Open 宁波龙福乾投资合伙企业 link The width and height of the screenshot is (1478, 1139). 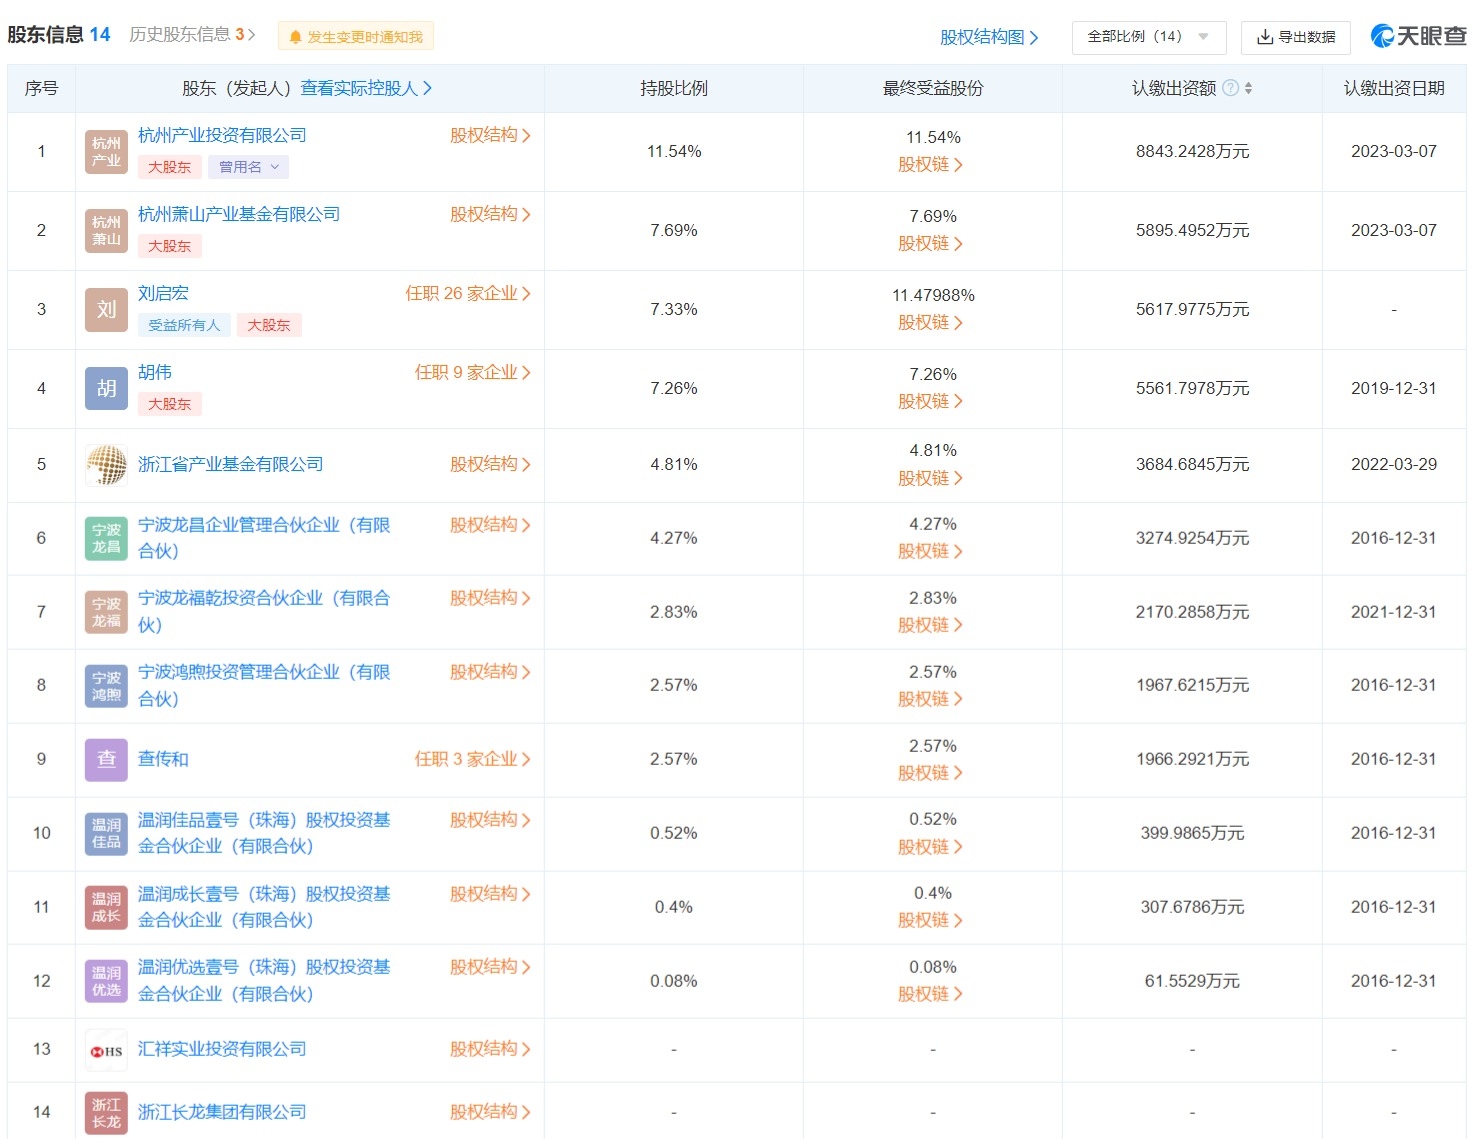point(264,611)
